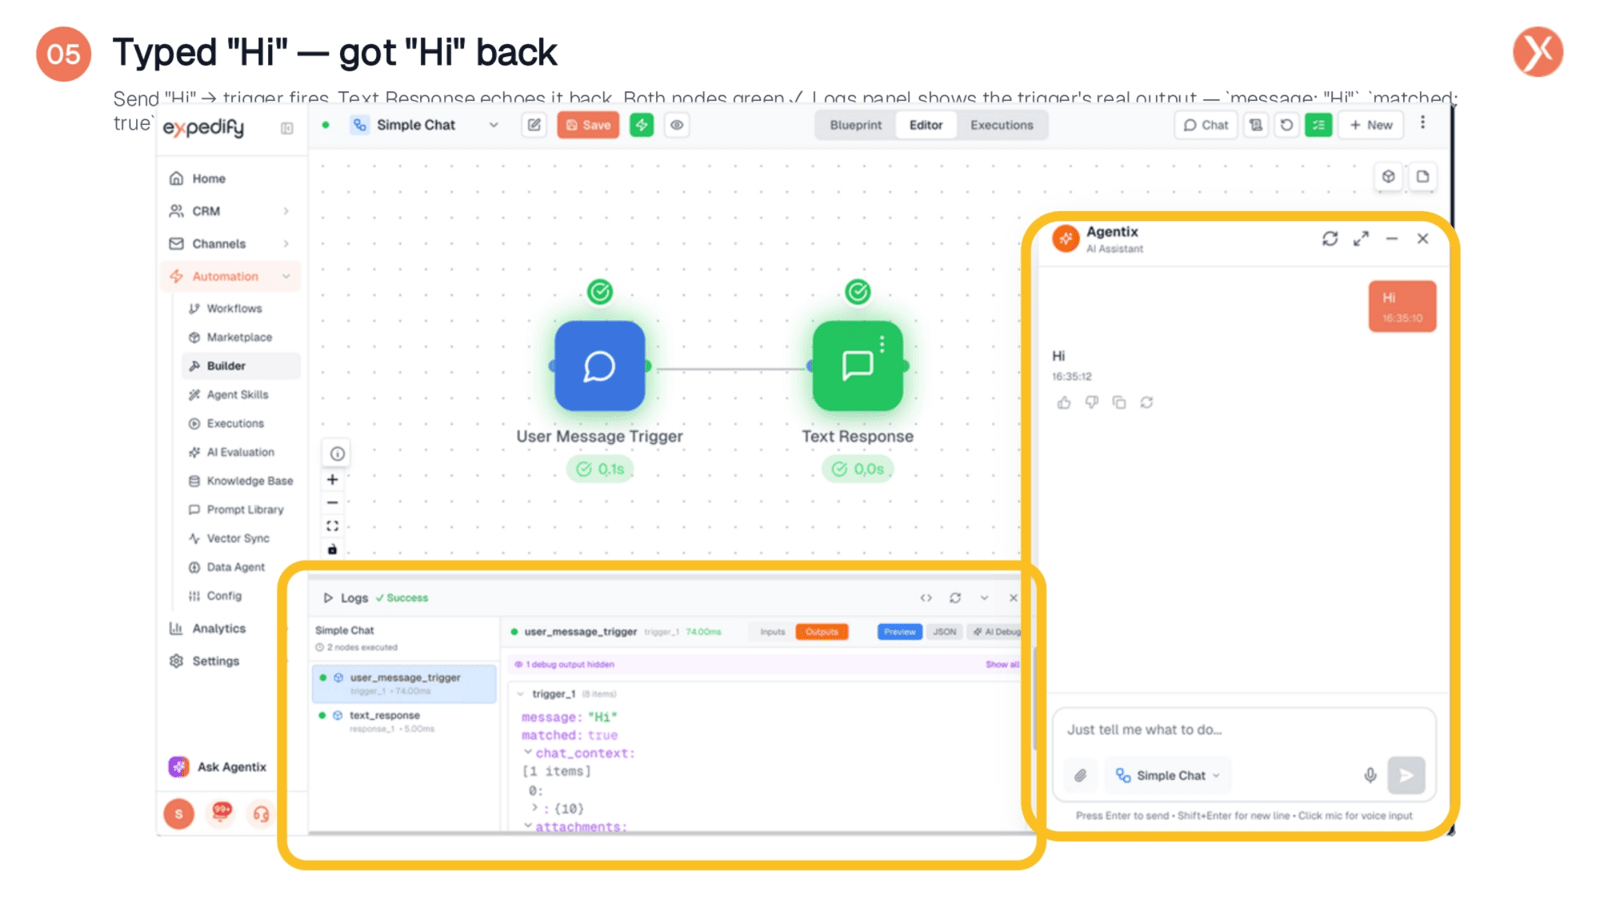Click the Save button

pyautogui.click(x=588, y=125)
